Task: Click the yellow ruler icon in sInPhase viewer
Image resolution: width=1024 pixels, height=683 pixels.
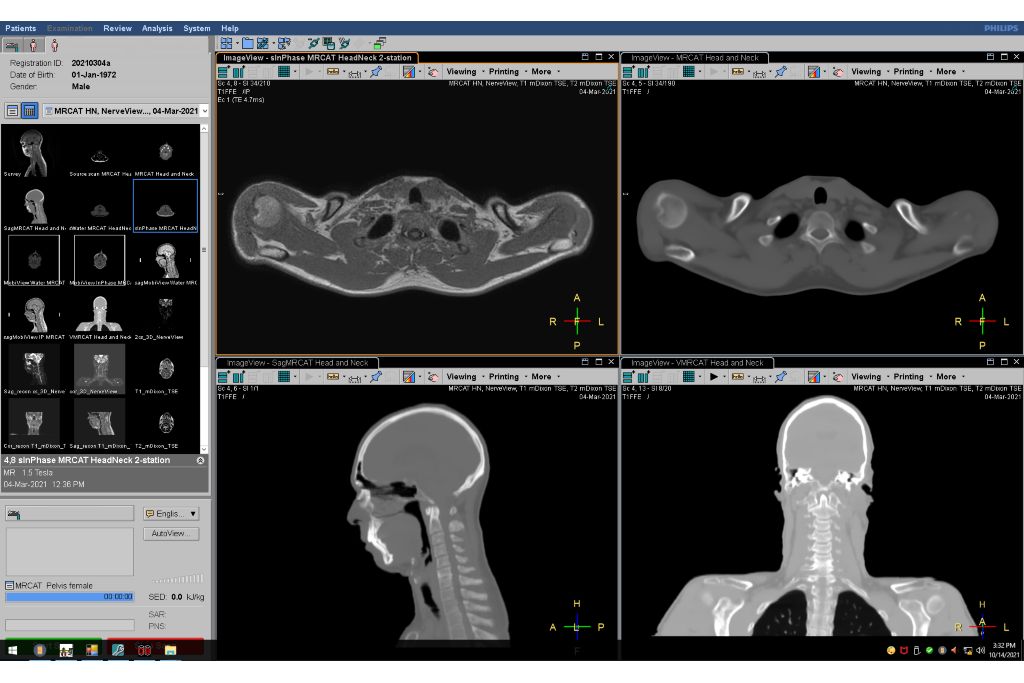Action: click(333, 72)
